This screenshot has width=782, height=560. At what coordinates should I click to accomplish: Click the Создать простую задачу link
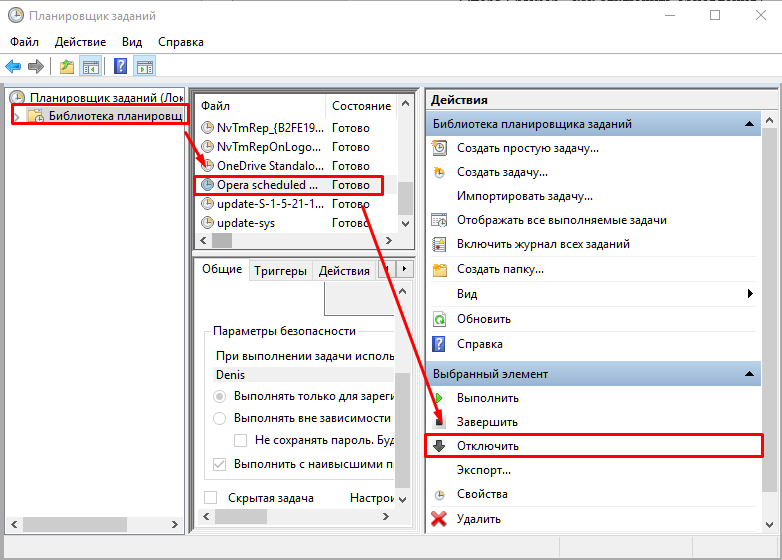click(528, 148)
